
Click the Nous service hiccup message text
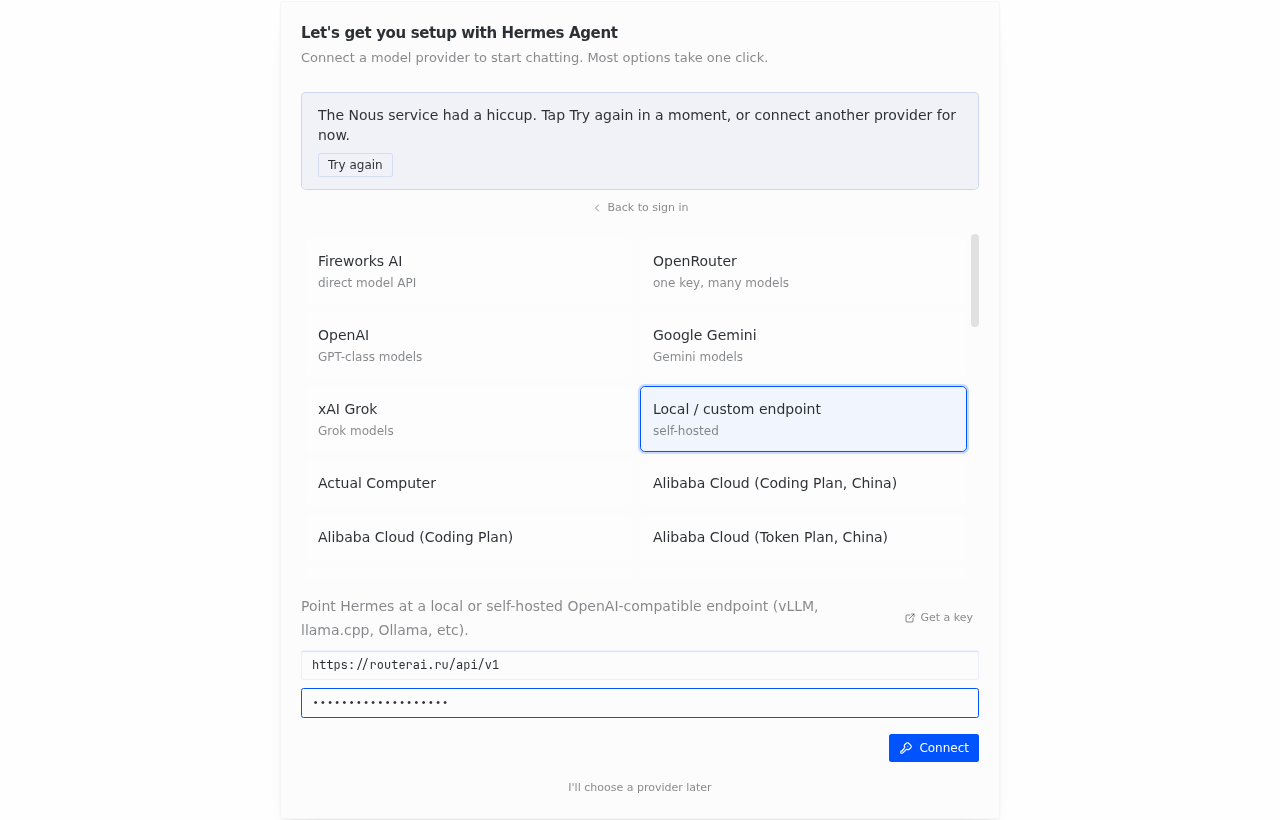pos(637,125)
